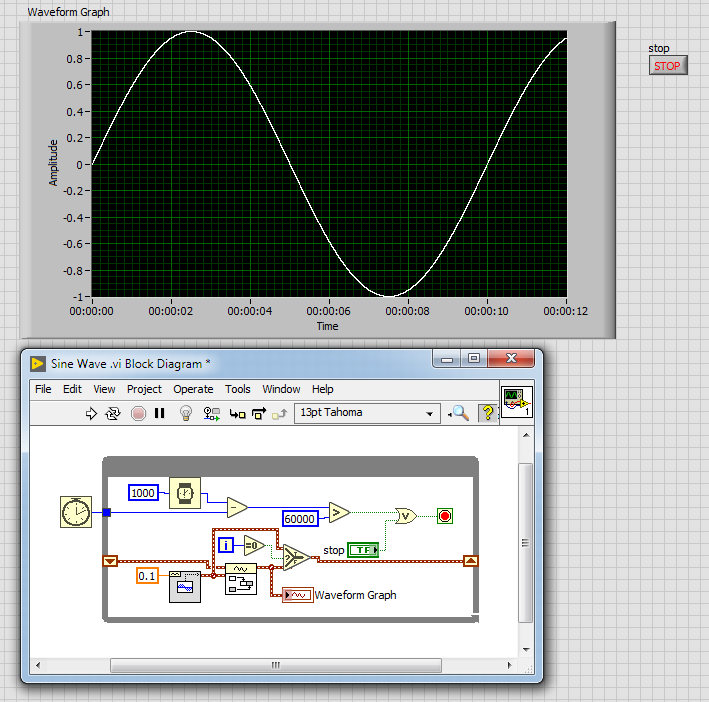
Task: Toggle Retain Wire Values icon
Action: (212, 414)
